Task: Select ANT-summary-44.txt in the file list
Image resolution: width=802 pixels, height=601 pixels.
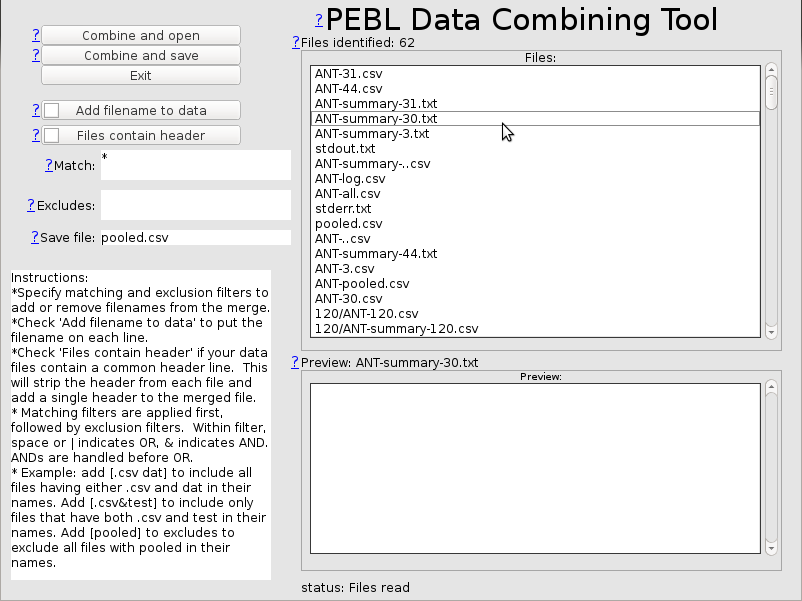Action: point(535,254)
